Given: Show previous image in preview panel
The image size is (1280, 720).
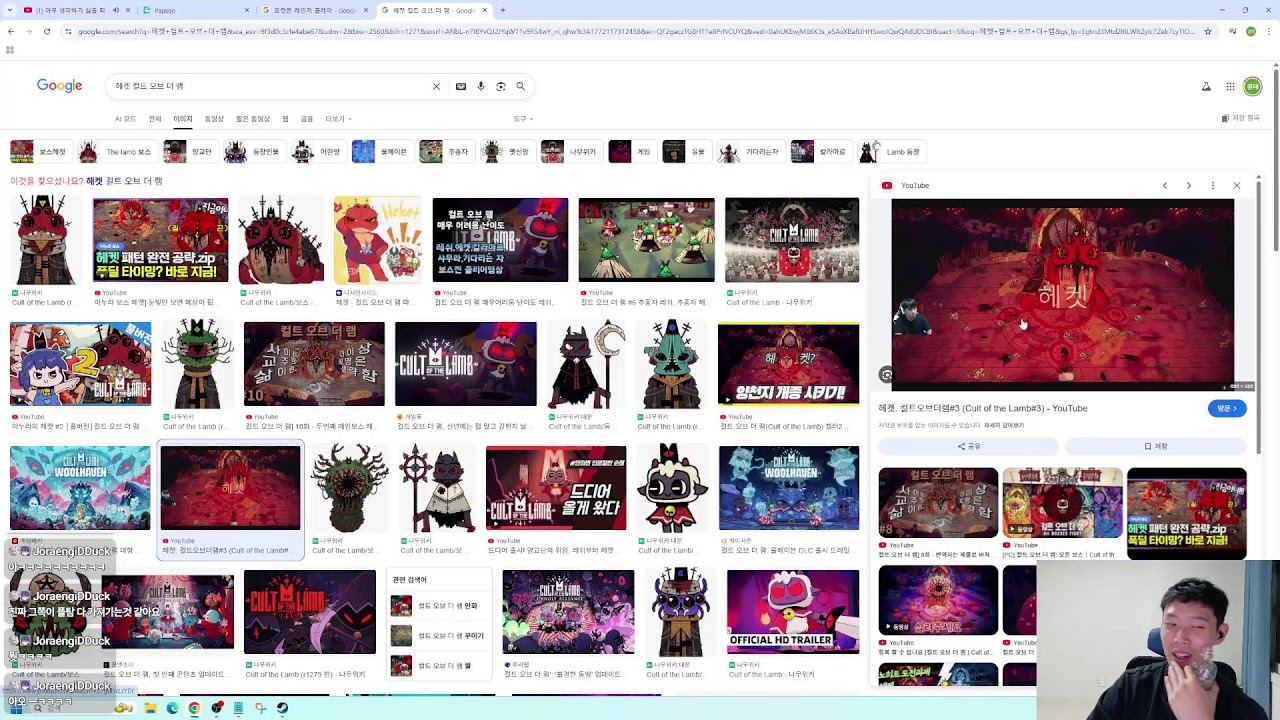Looking at the screenshot, I should pyautogui.click(x=1165, y=185).
